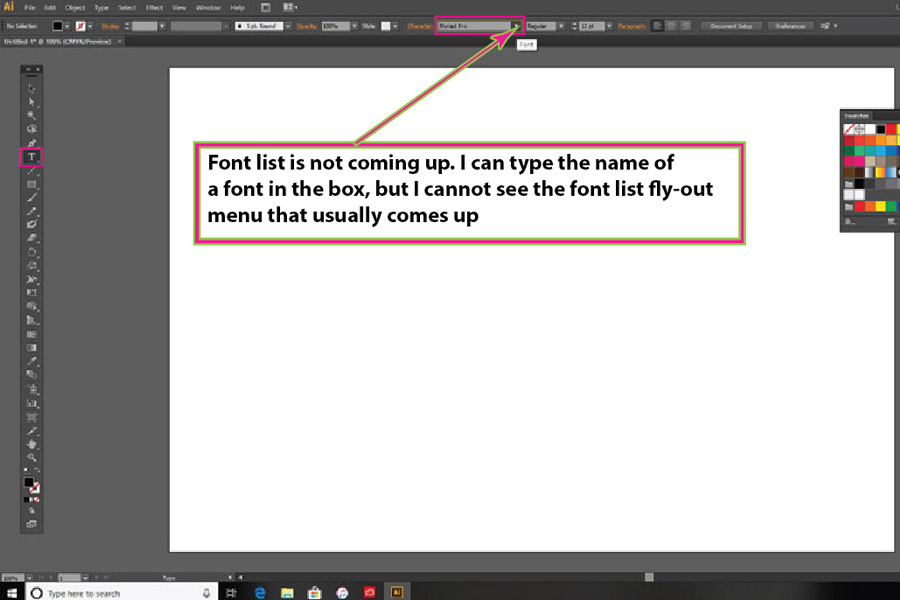Select the Symbol Sprayer tool
Viewport: 900px width, 600px height.
coord(32,389)
